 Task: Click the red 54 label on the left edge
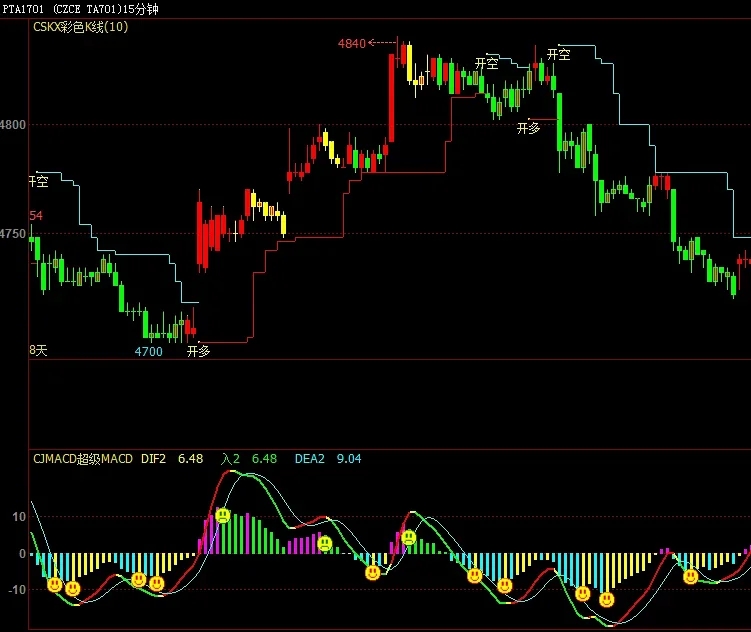(x=36, y=215)
